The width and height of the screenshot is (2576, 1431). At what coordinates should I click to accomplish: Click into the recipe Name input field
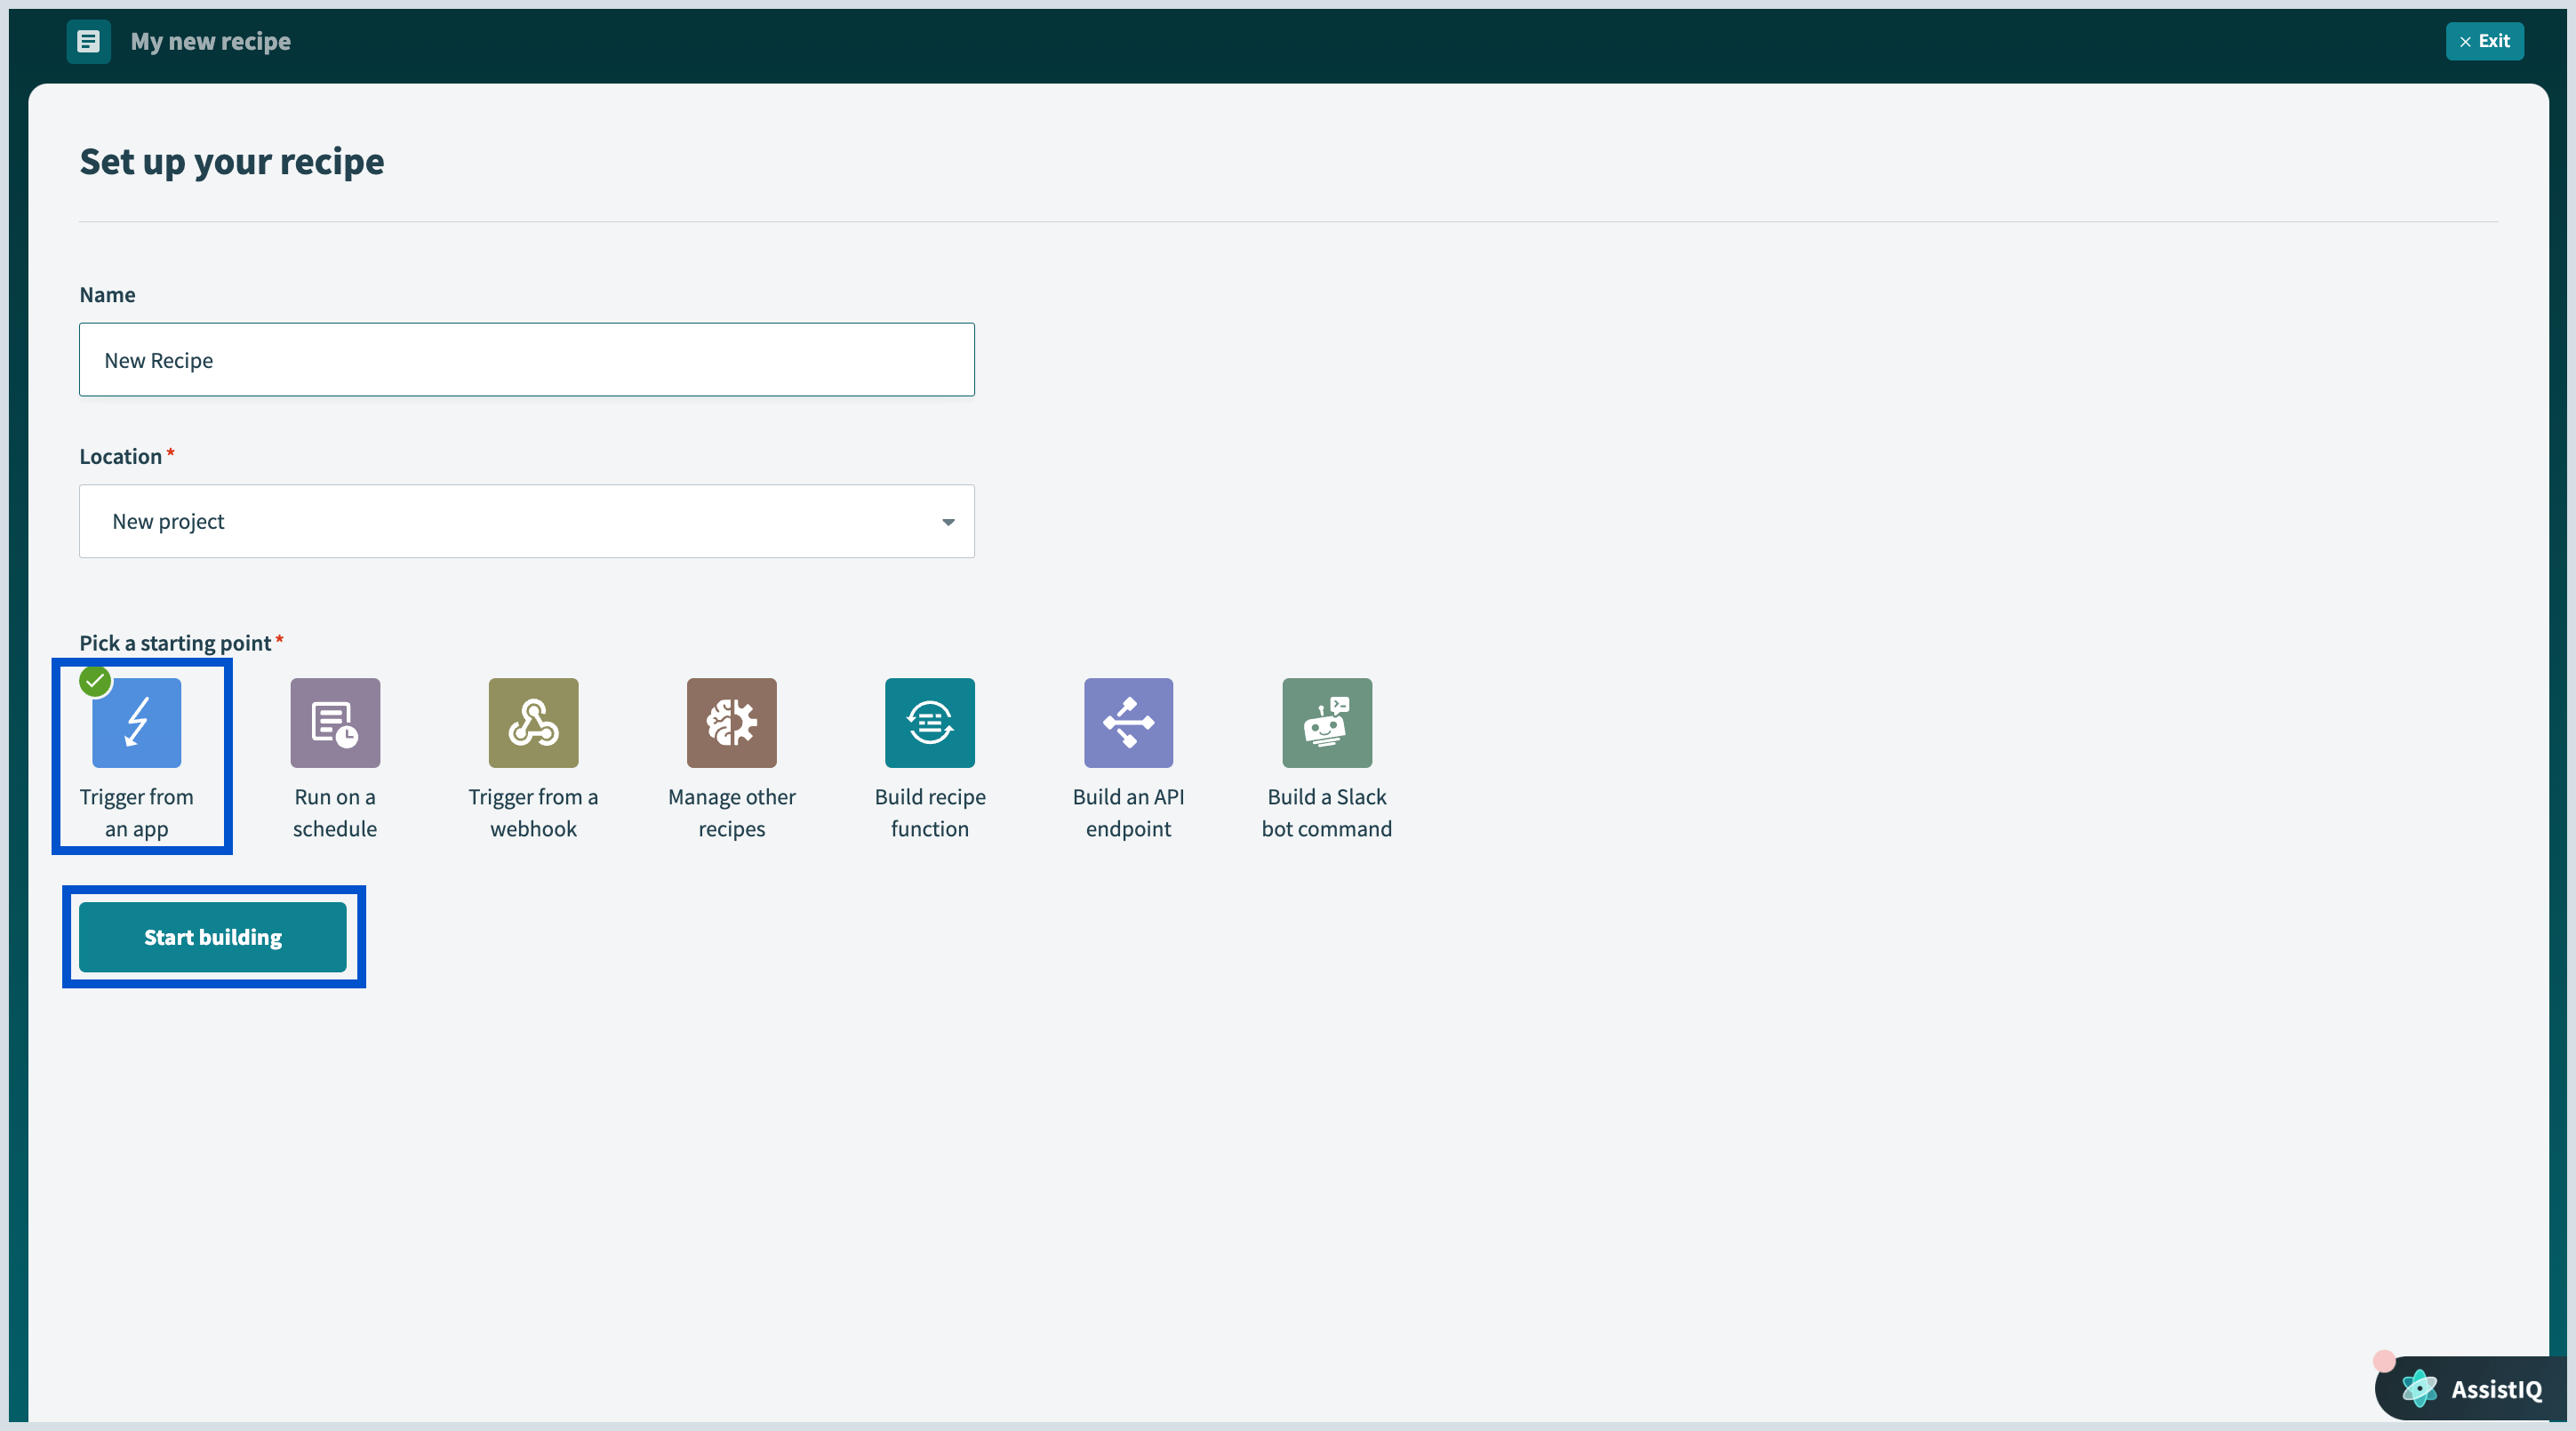[526, 360]
